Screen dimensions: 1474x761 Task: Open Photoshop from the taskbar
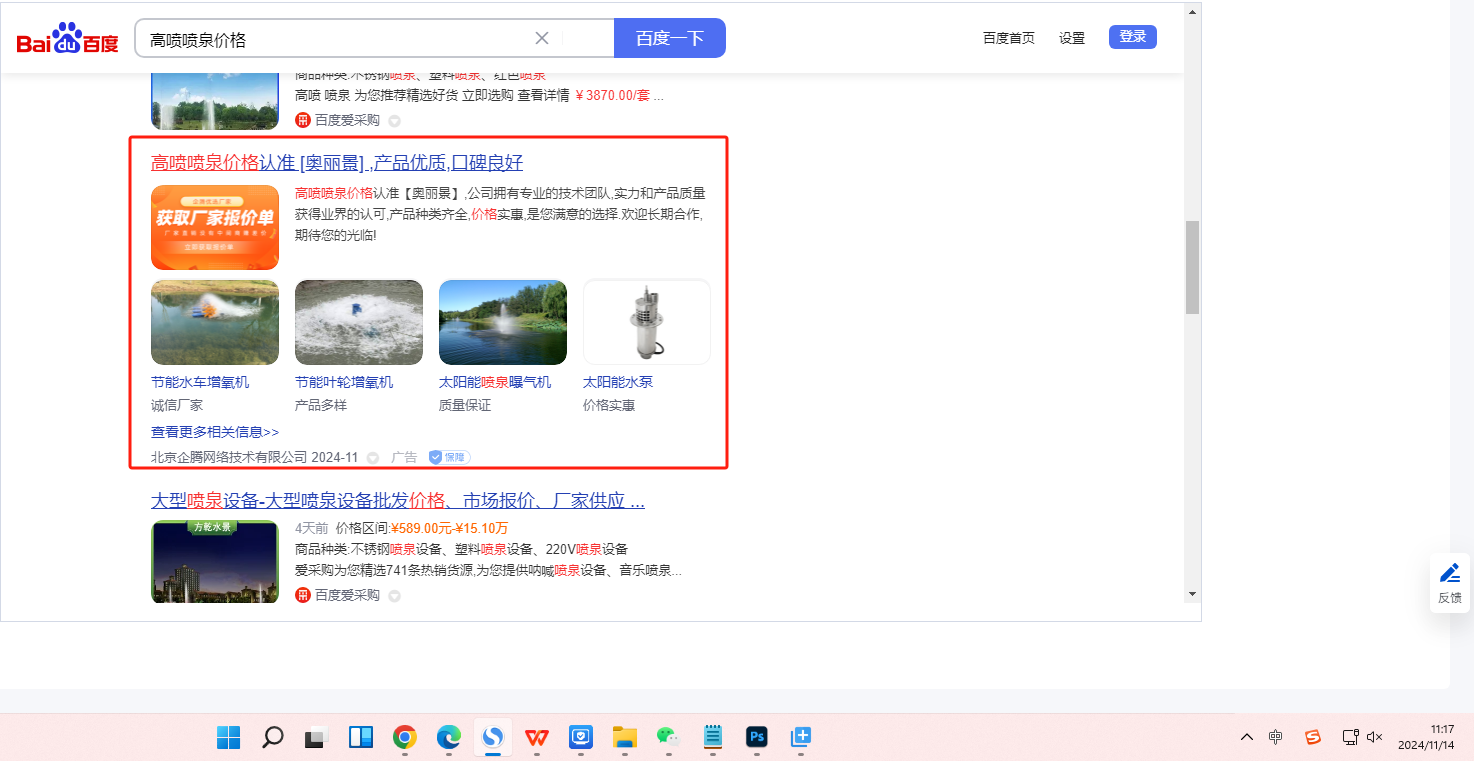(x=757, y=738)
